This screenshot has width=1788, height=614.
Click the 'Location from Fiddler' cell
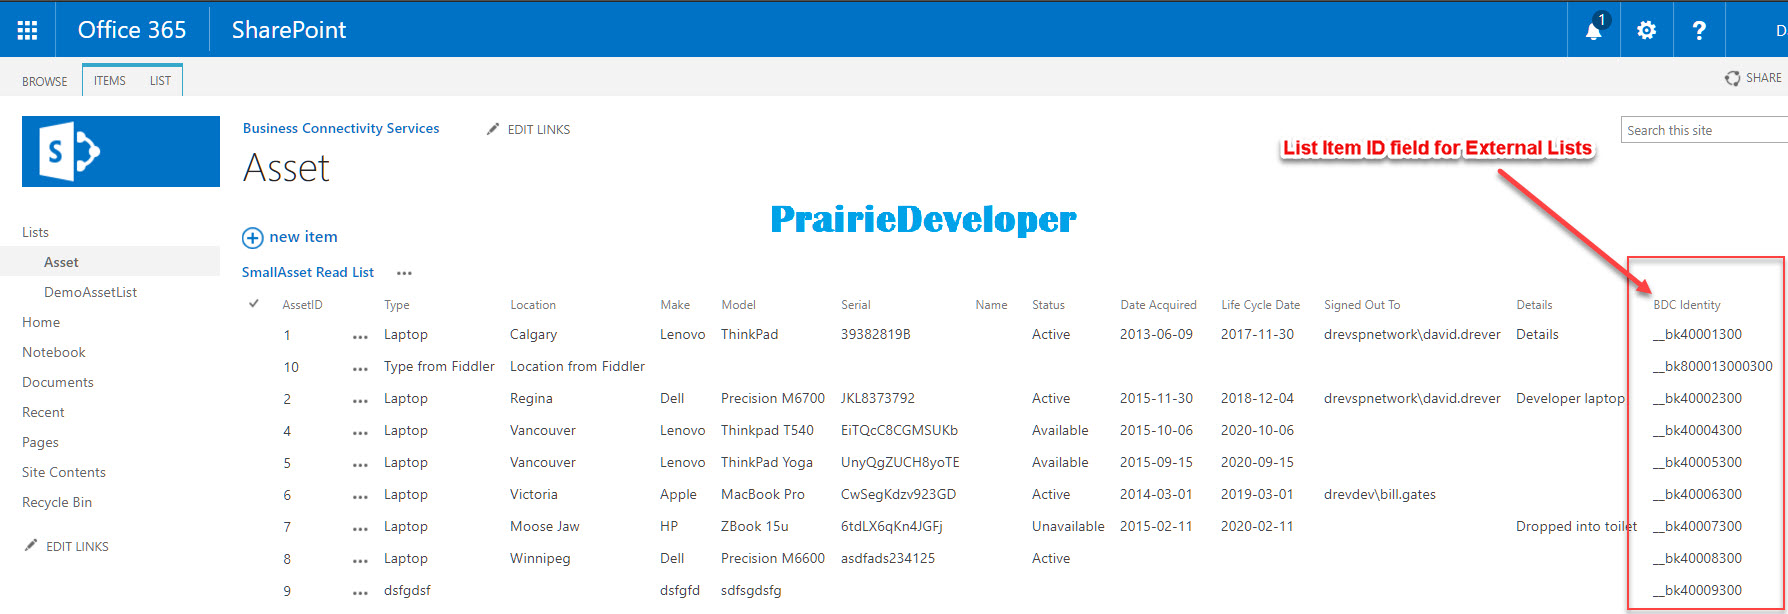[577, 366]
